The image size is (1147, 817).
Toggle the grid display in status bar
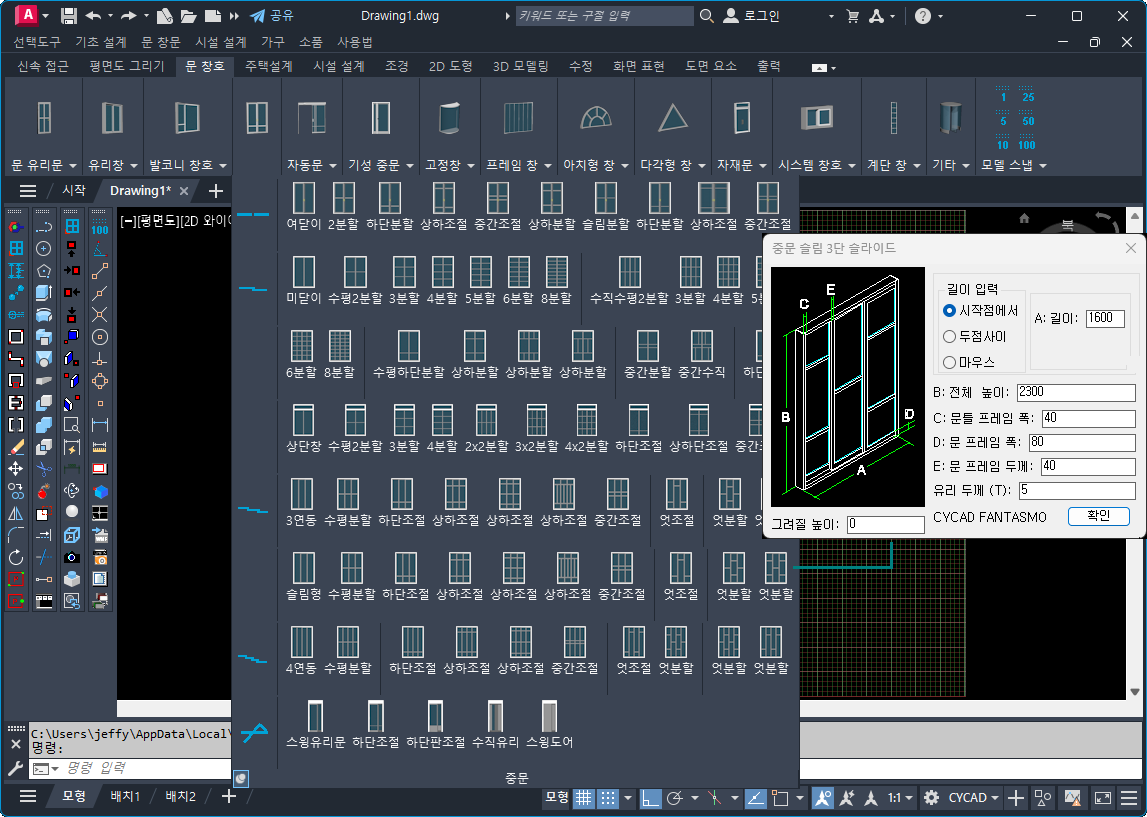point(582,798)
